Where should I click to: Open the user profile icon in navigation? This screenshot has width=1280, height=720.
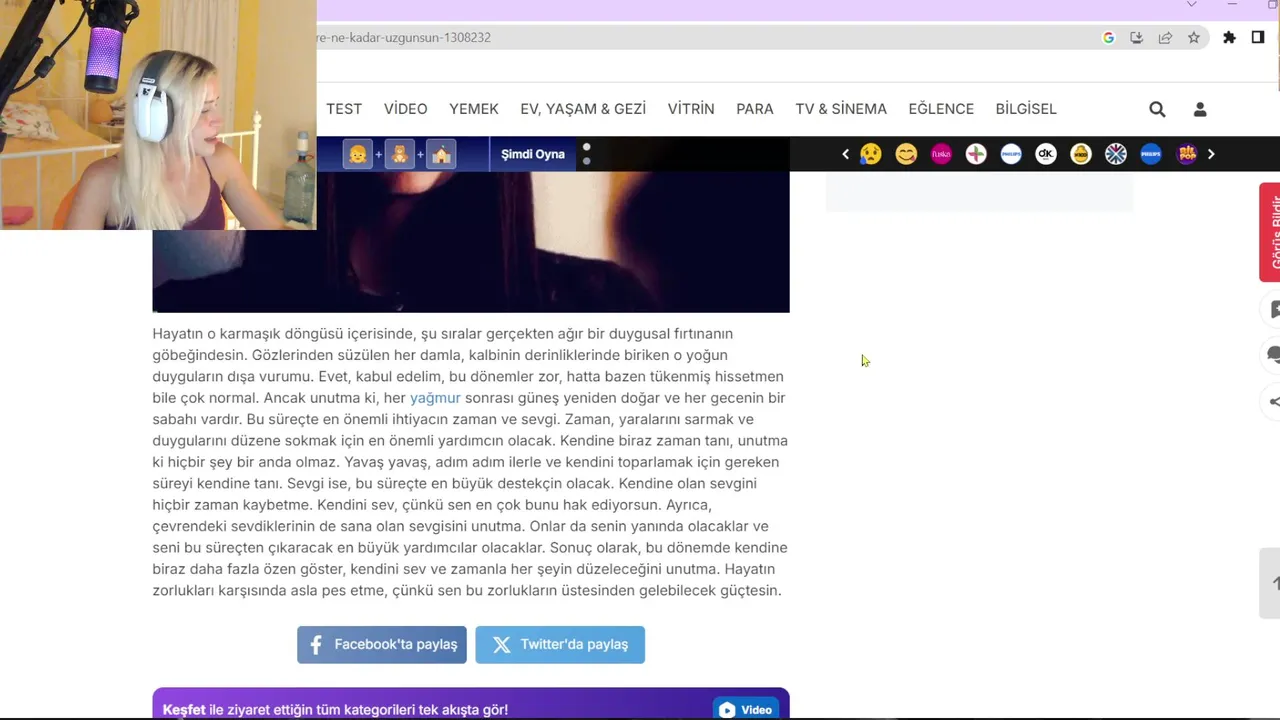click(1200, 109)
